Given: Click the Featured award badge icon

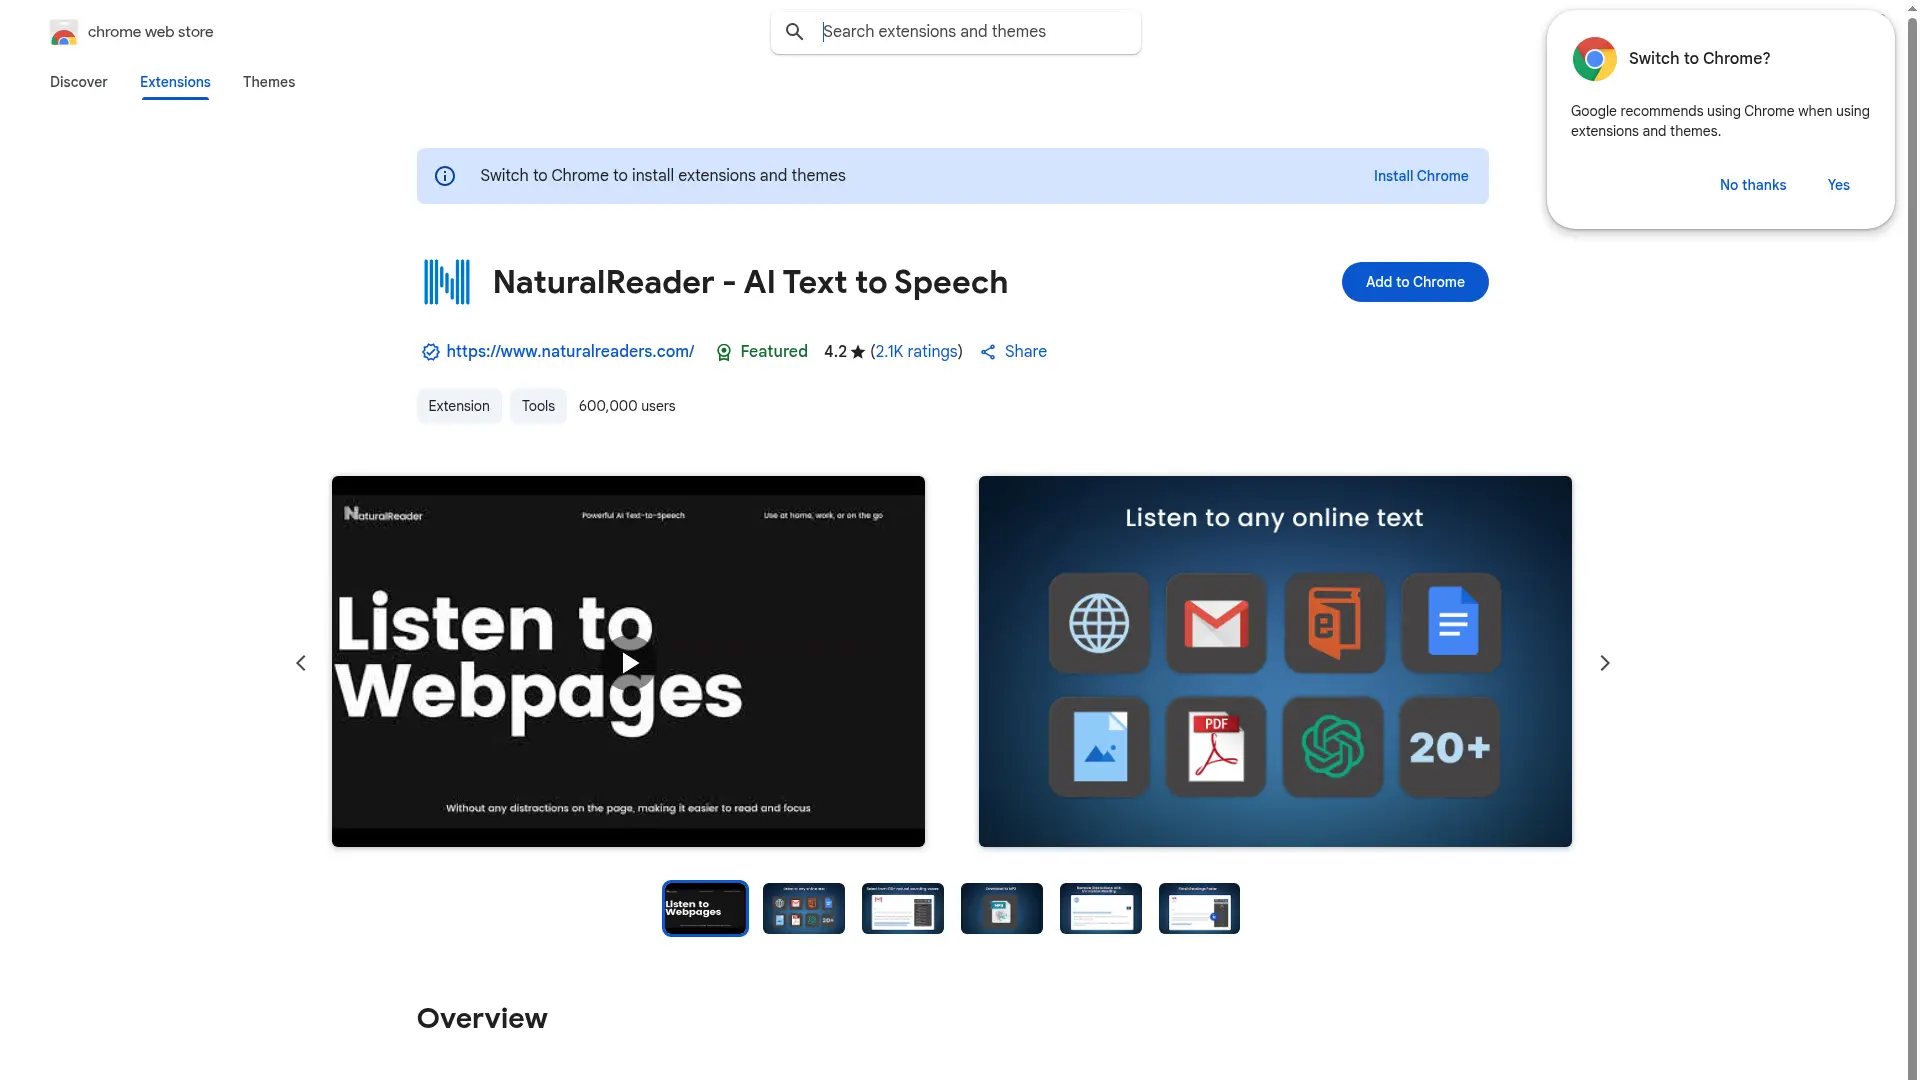Looking at the screenshot, I should tap(723, 352).
